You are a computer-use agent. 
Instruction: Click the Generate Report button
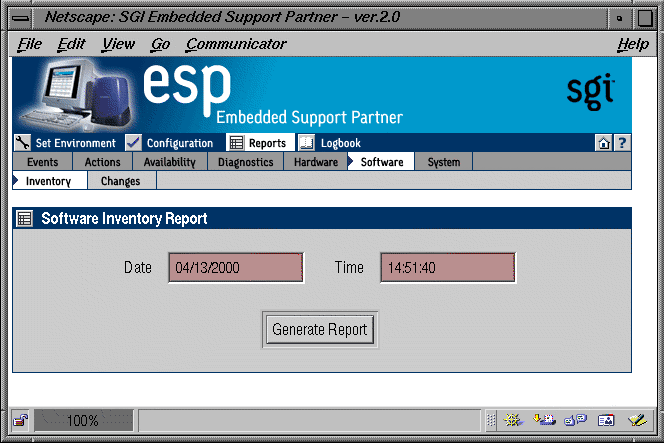click(320, 329)
